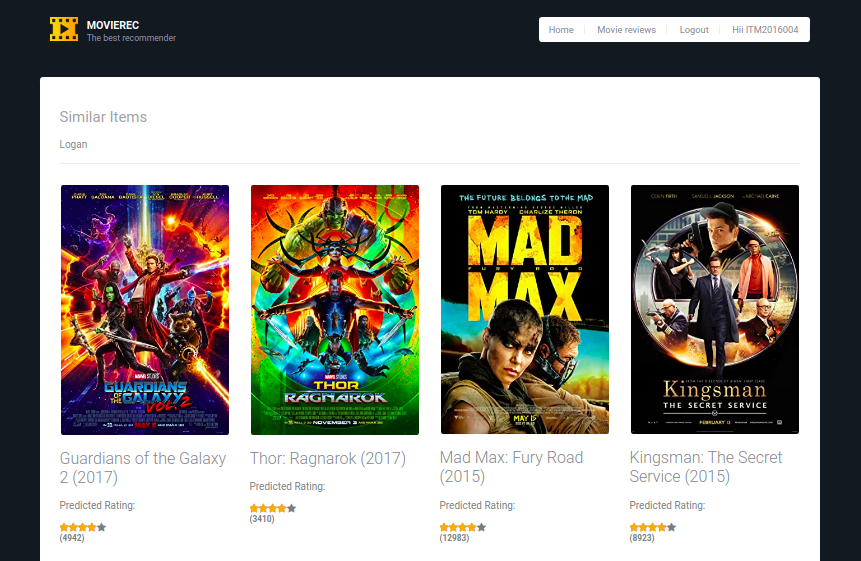Go to Movie reviews page
The height and width of the screenshot is (561, 861).
click(x=626, y=30)
